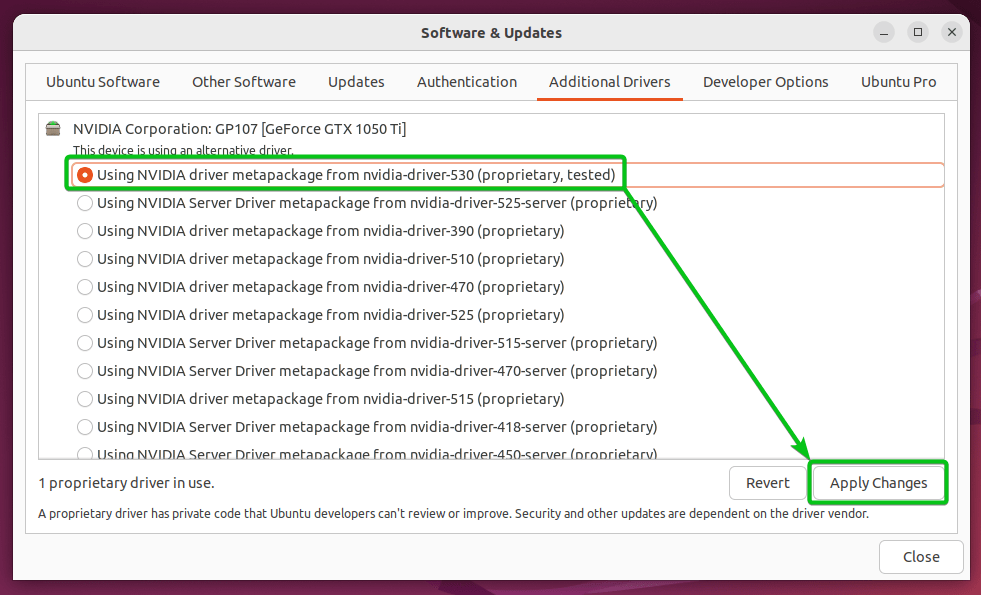981x595 pixels.
Task: Select the nvidia-driver-530 tested radio option
Action: point(84,175)
